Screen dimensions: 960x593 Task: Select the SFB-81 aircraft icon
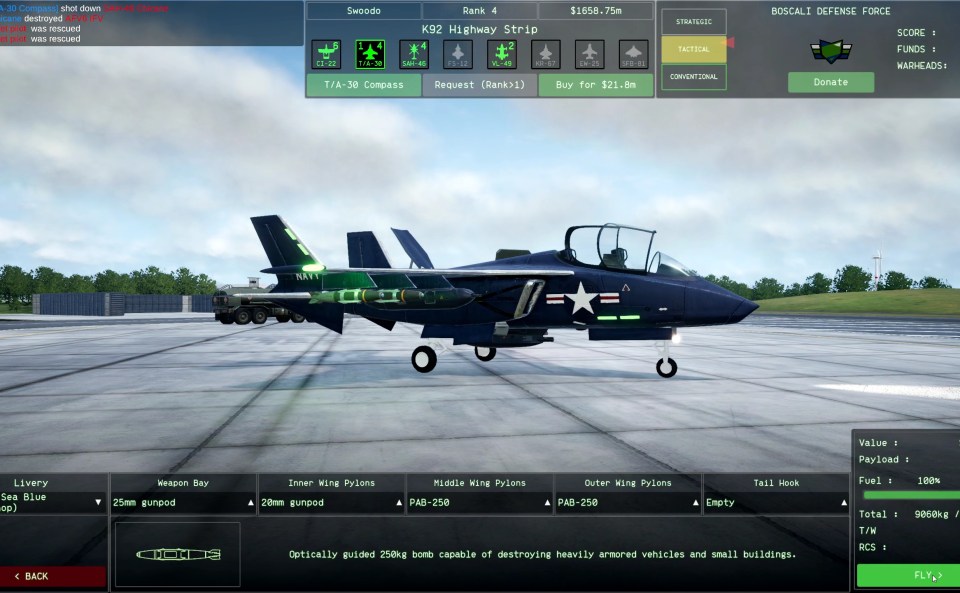tap(634, 54)
